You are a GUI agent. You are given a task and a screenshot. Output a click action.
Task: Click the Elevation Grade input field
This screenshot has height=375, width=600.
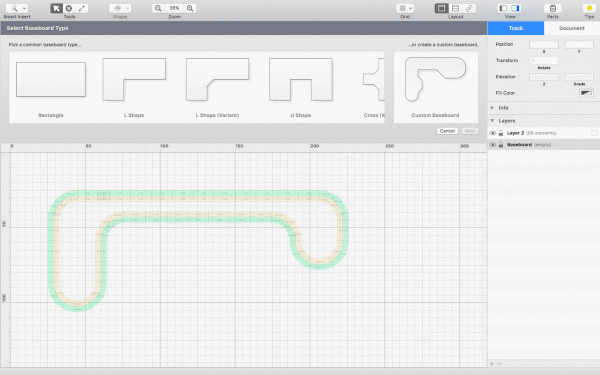click(x=579, y=77)
